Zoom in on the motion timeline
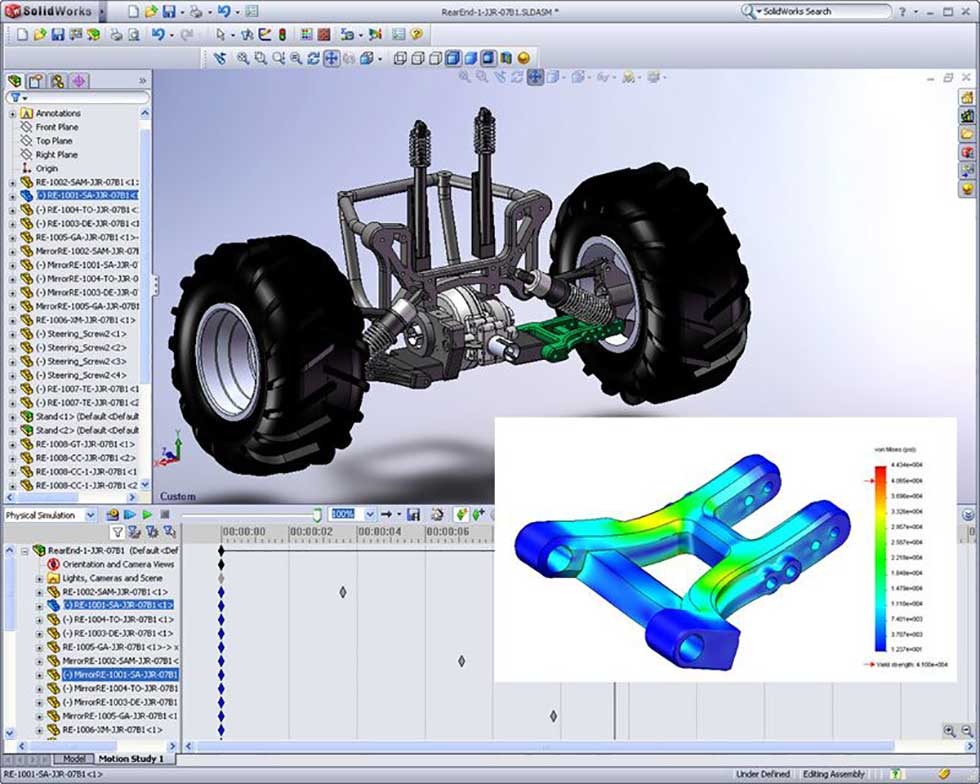980x784 pixels. point(949,731)
